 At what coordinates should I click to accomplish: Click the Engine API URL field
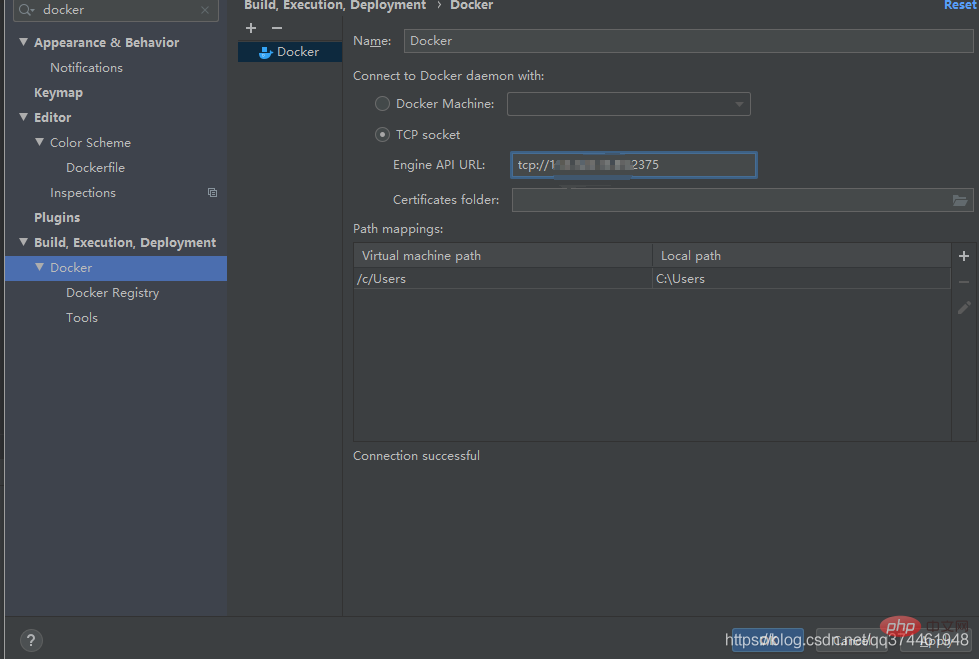click(x=634, y=165)
